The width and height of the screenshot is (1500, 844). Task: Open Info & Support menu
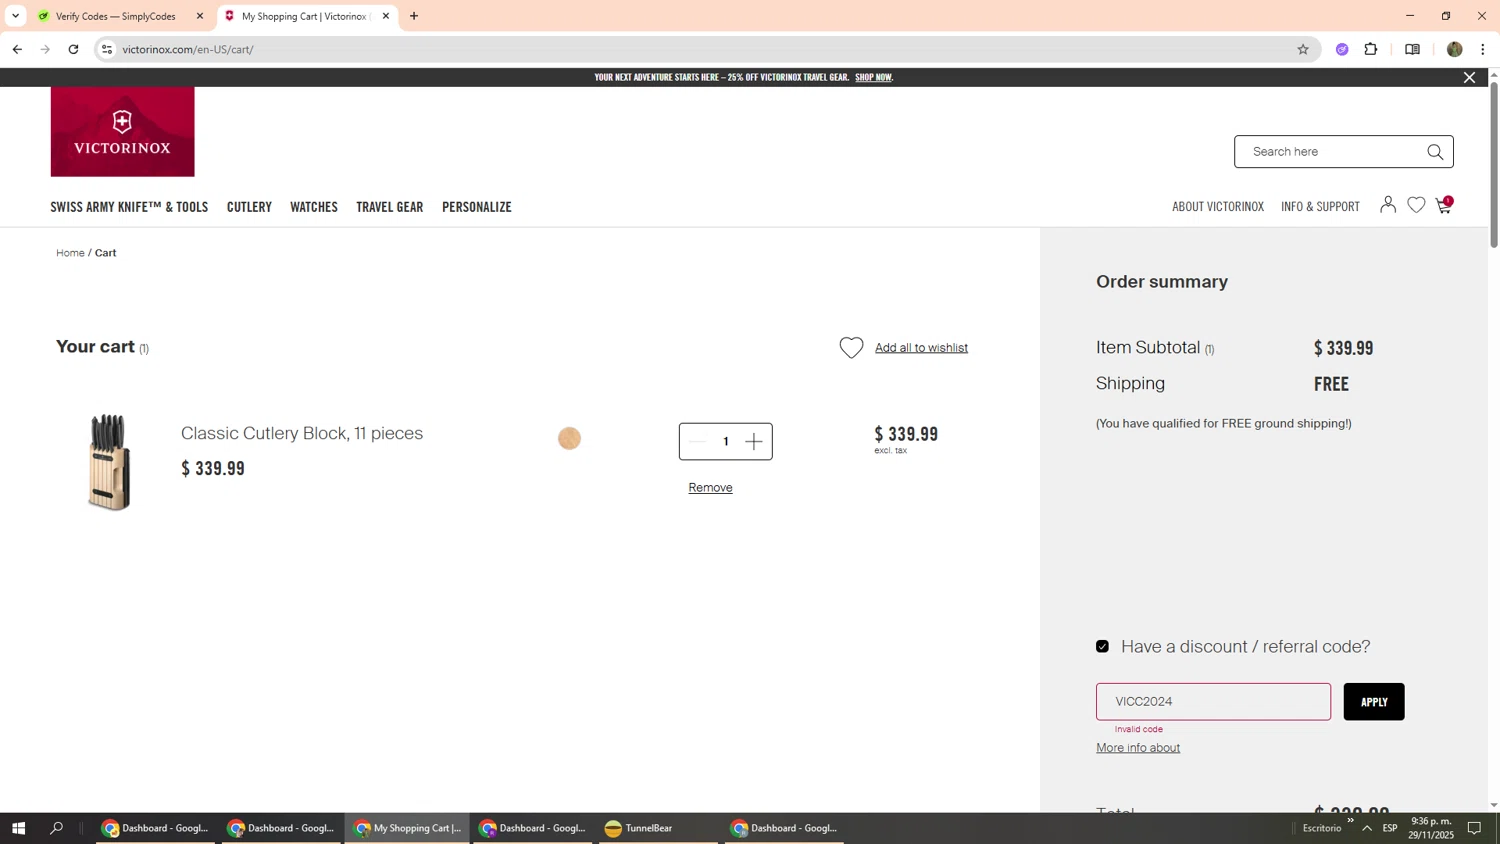(x=1320, y=207)
